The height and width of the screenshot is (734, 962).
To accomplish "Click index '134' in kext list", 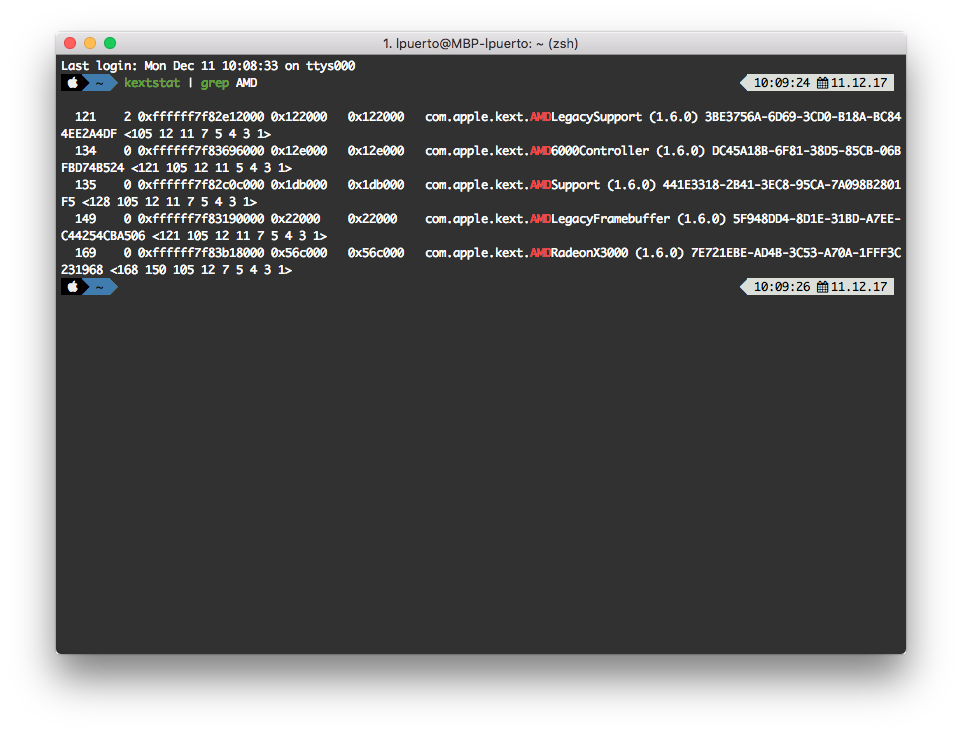I will tap(85, 150).
